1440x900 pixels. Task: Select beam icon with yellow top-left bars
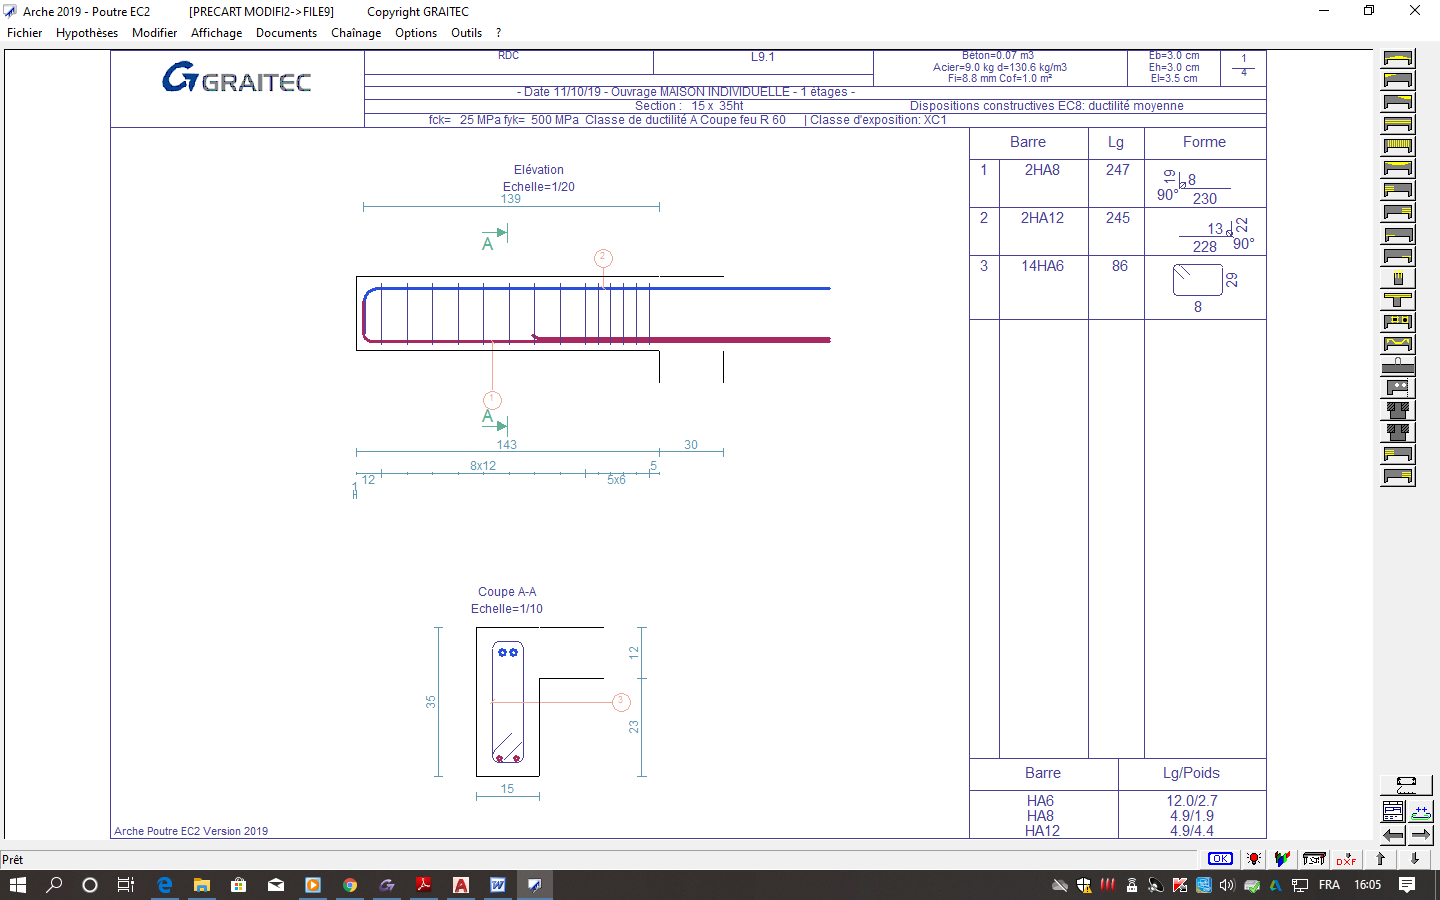[1398, 80]
